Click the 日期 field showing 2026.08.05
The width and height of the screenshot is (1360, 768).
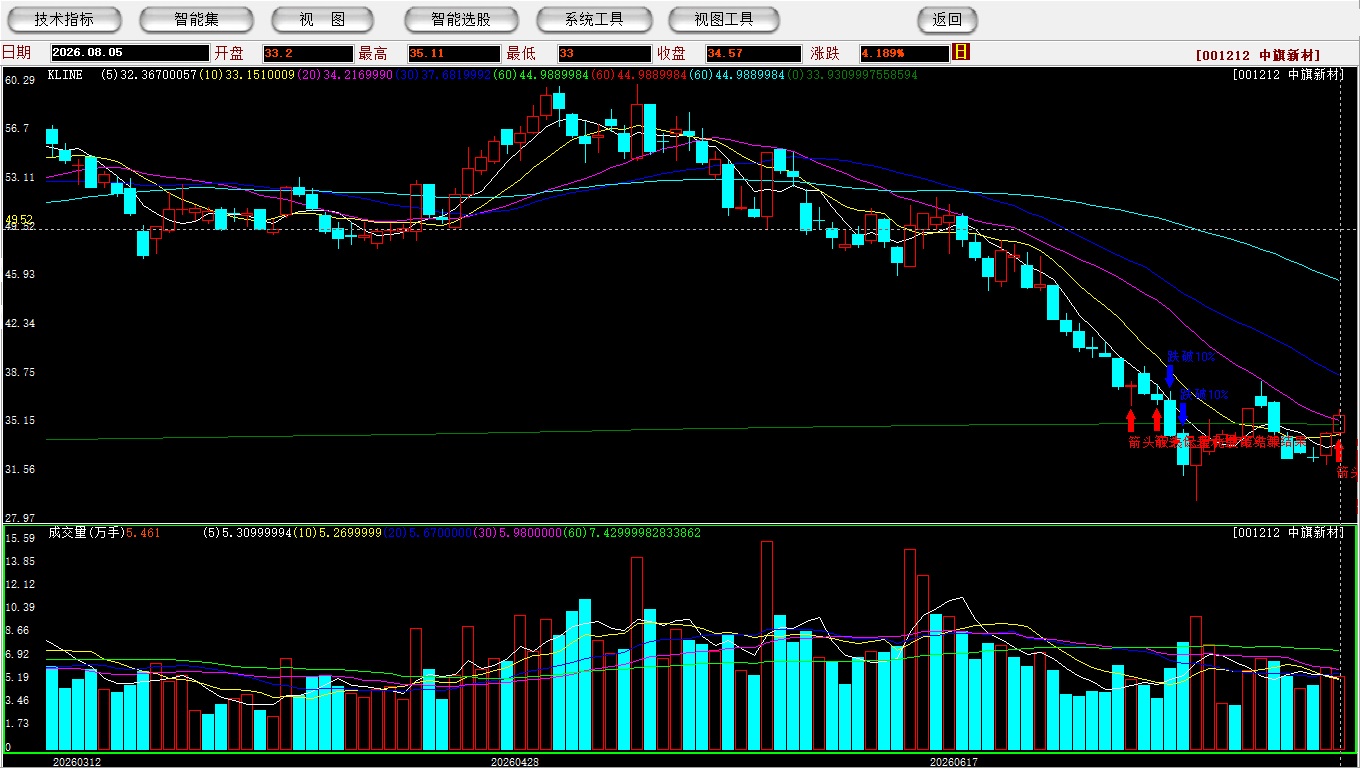130,53
